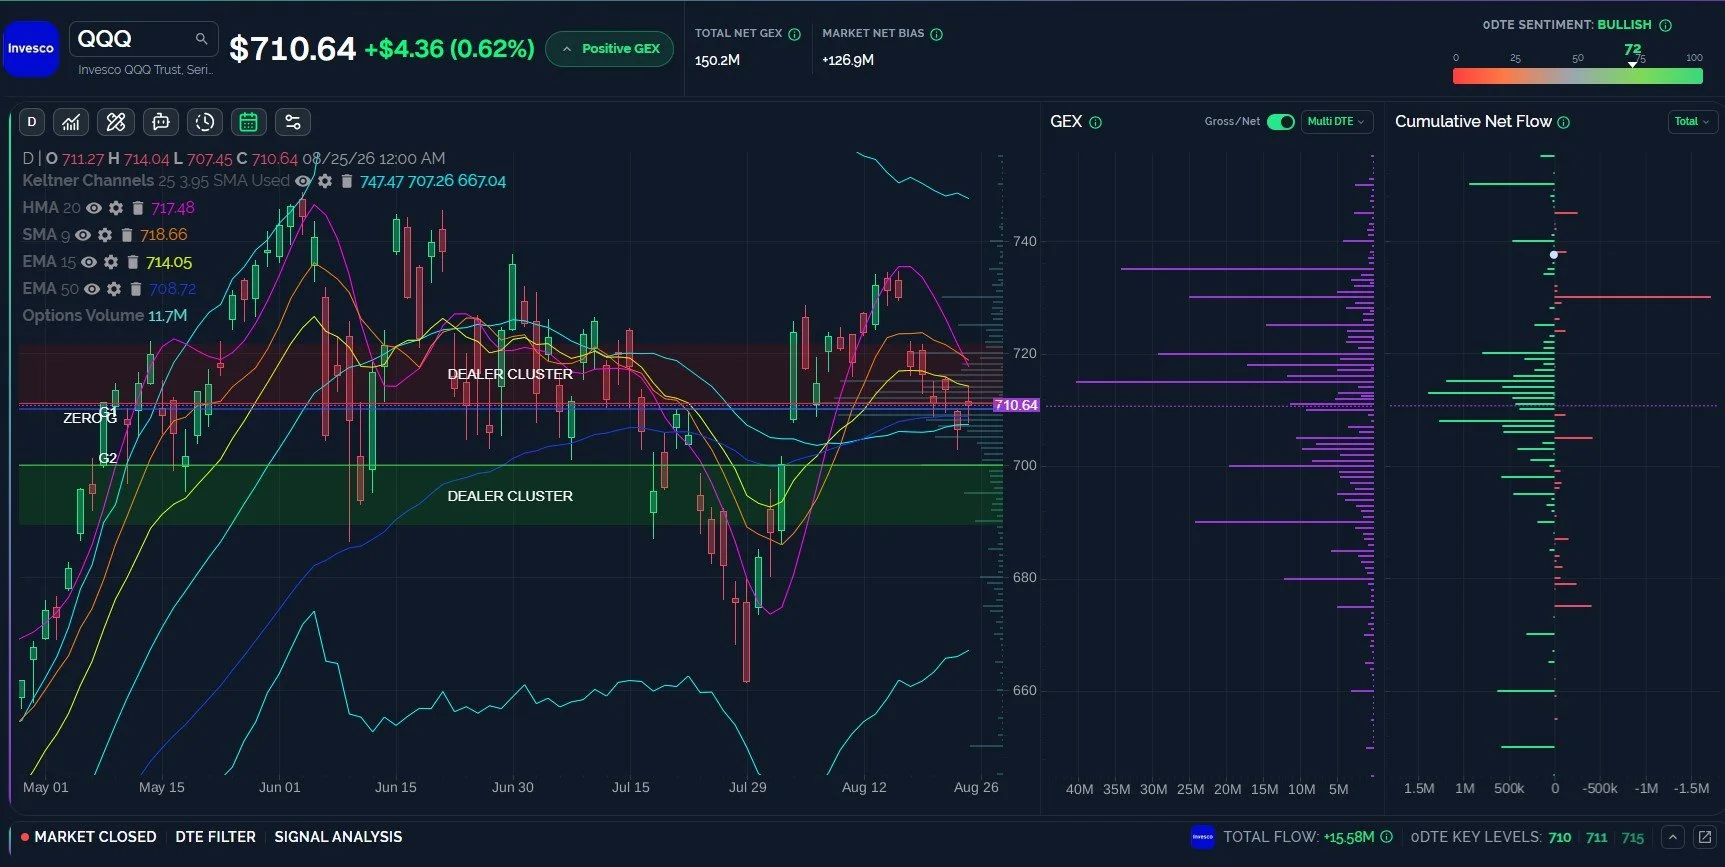Expand the bottom panel with chevron

pos(1673,837)
